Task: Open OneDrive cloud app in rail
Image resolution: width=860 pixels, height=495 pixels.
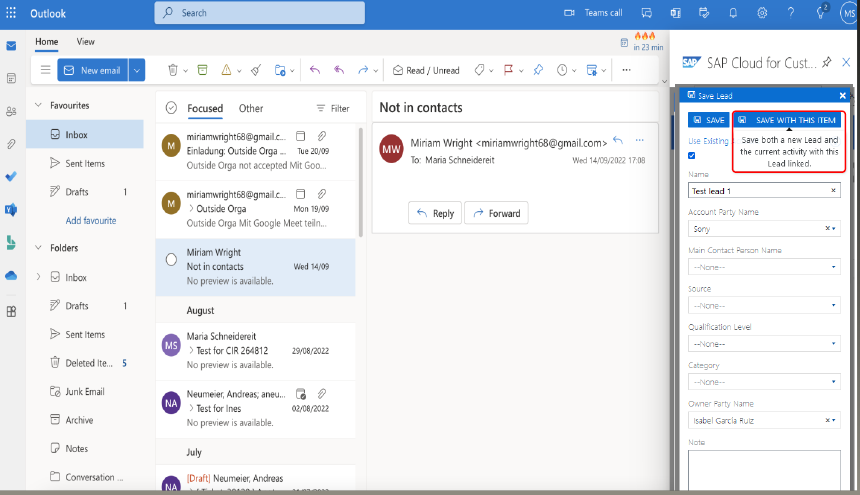Action: 11,275
